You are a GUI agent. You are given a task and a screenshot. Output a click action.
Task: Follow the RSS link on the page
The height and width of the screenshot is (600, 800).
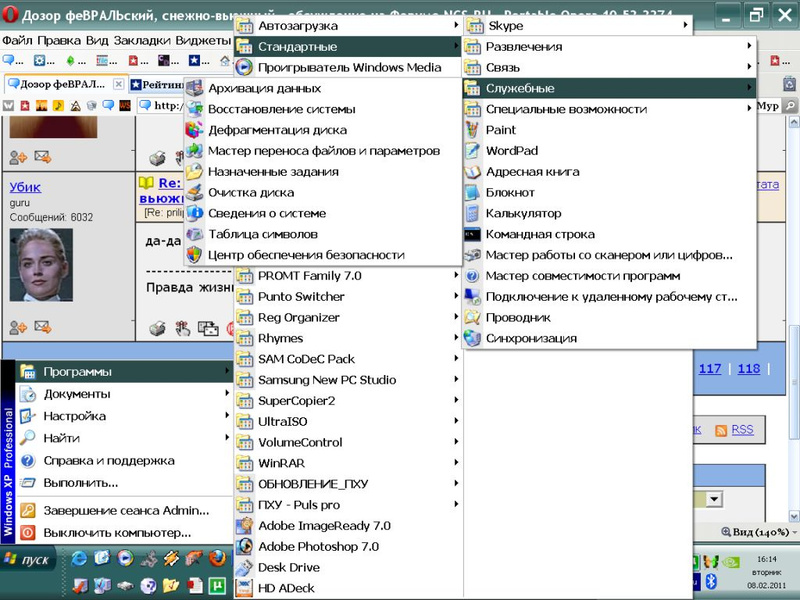point(742,430)
